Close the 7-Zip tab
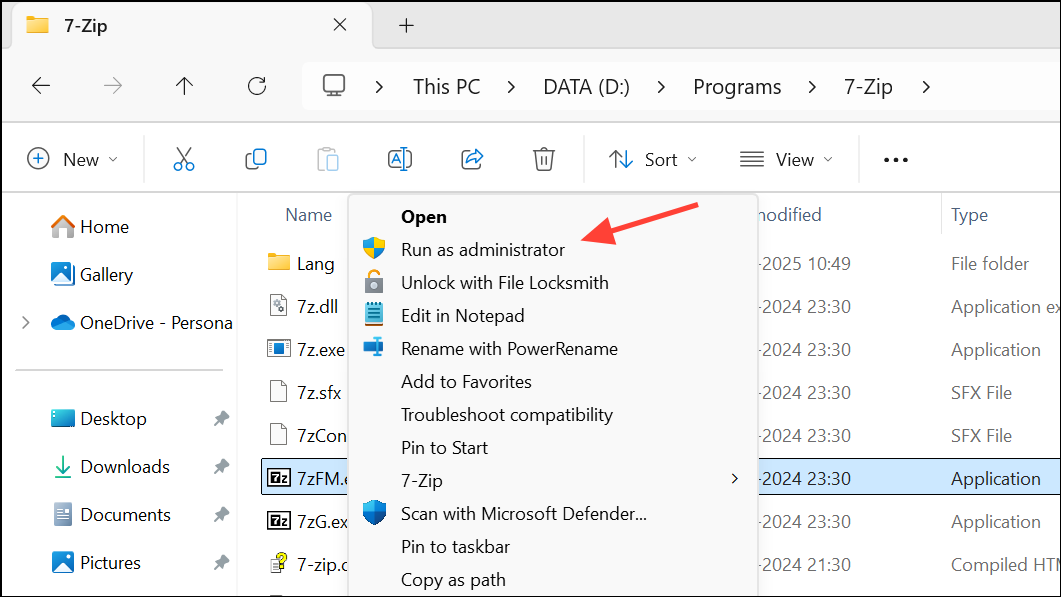This screenshot has width=1061, height=597. tap(340, 25)
